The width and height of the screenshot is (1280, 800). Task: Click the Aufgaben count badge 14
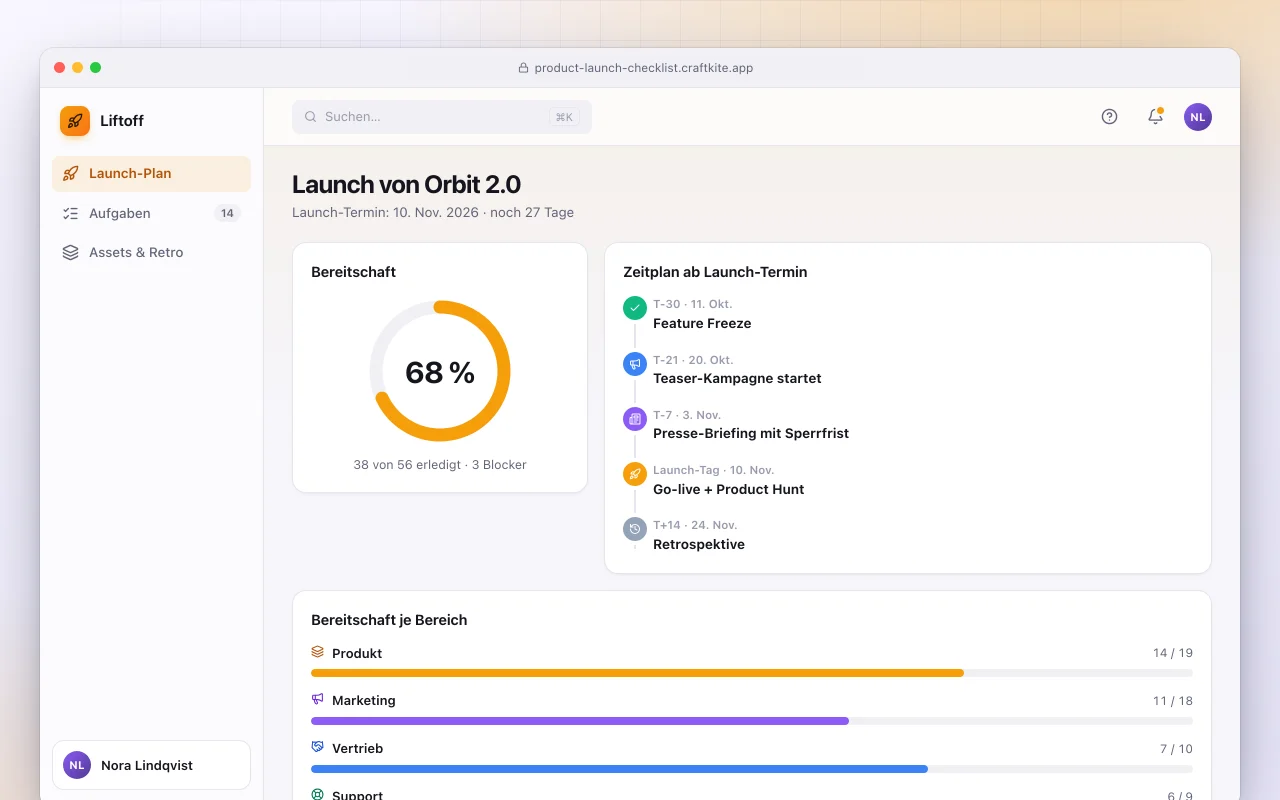click(227, 213)
